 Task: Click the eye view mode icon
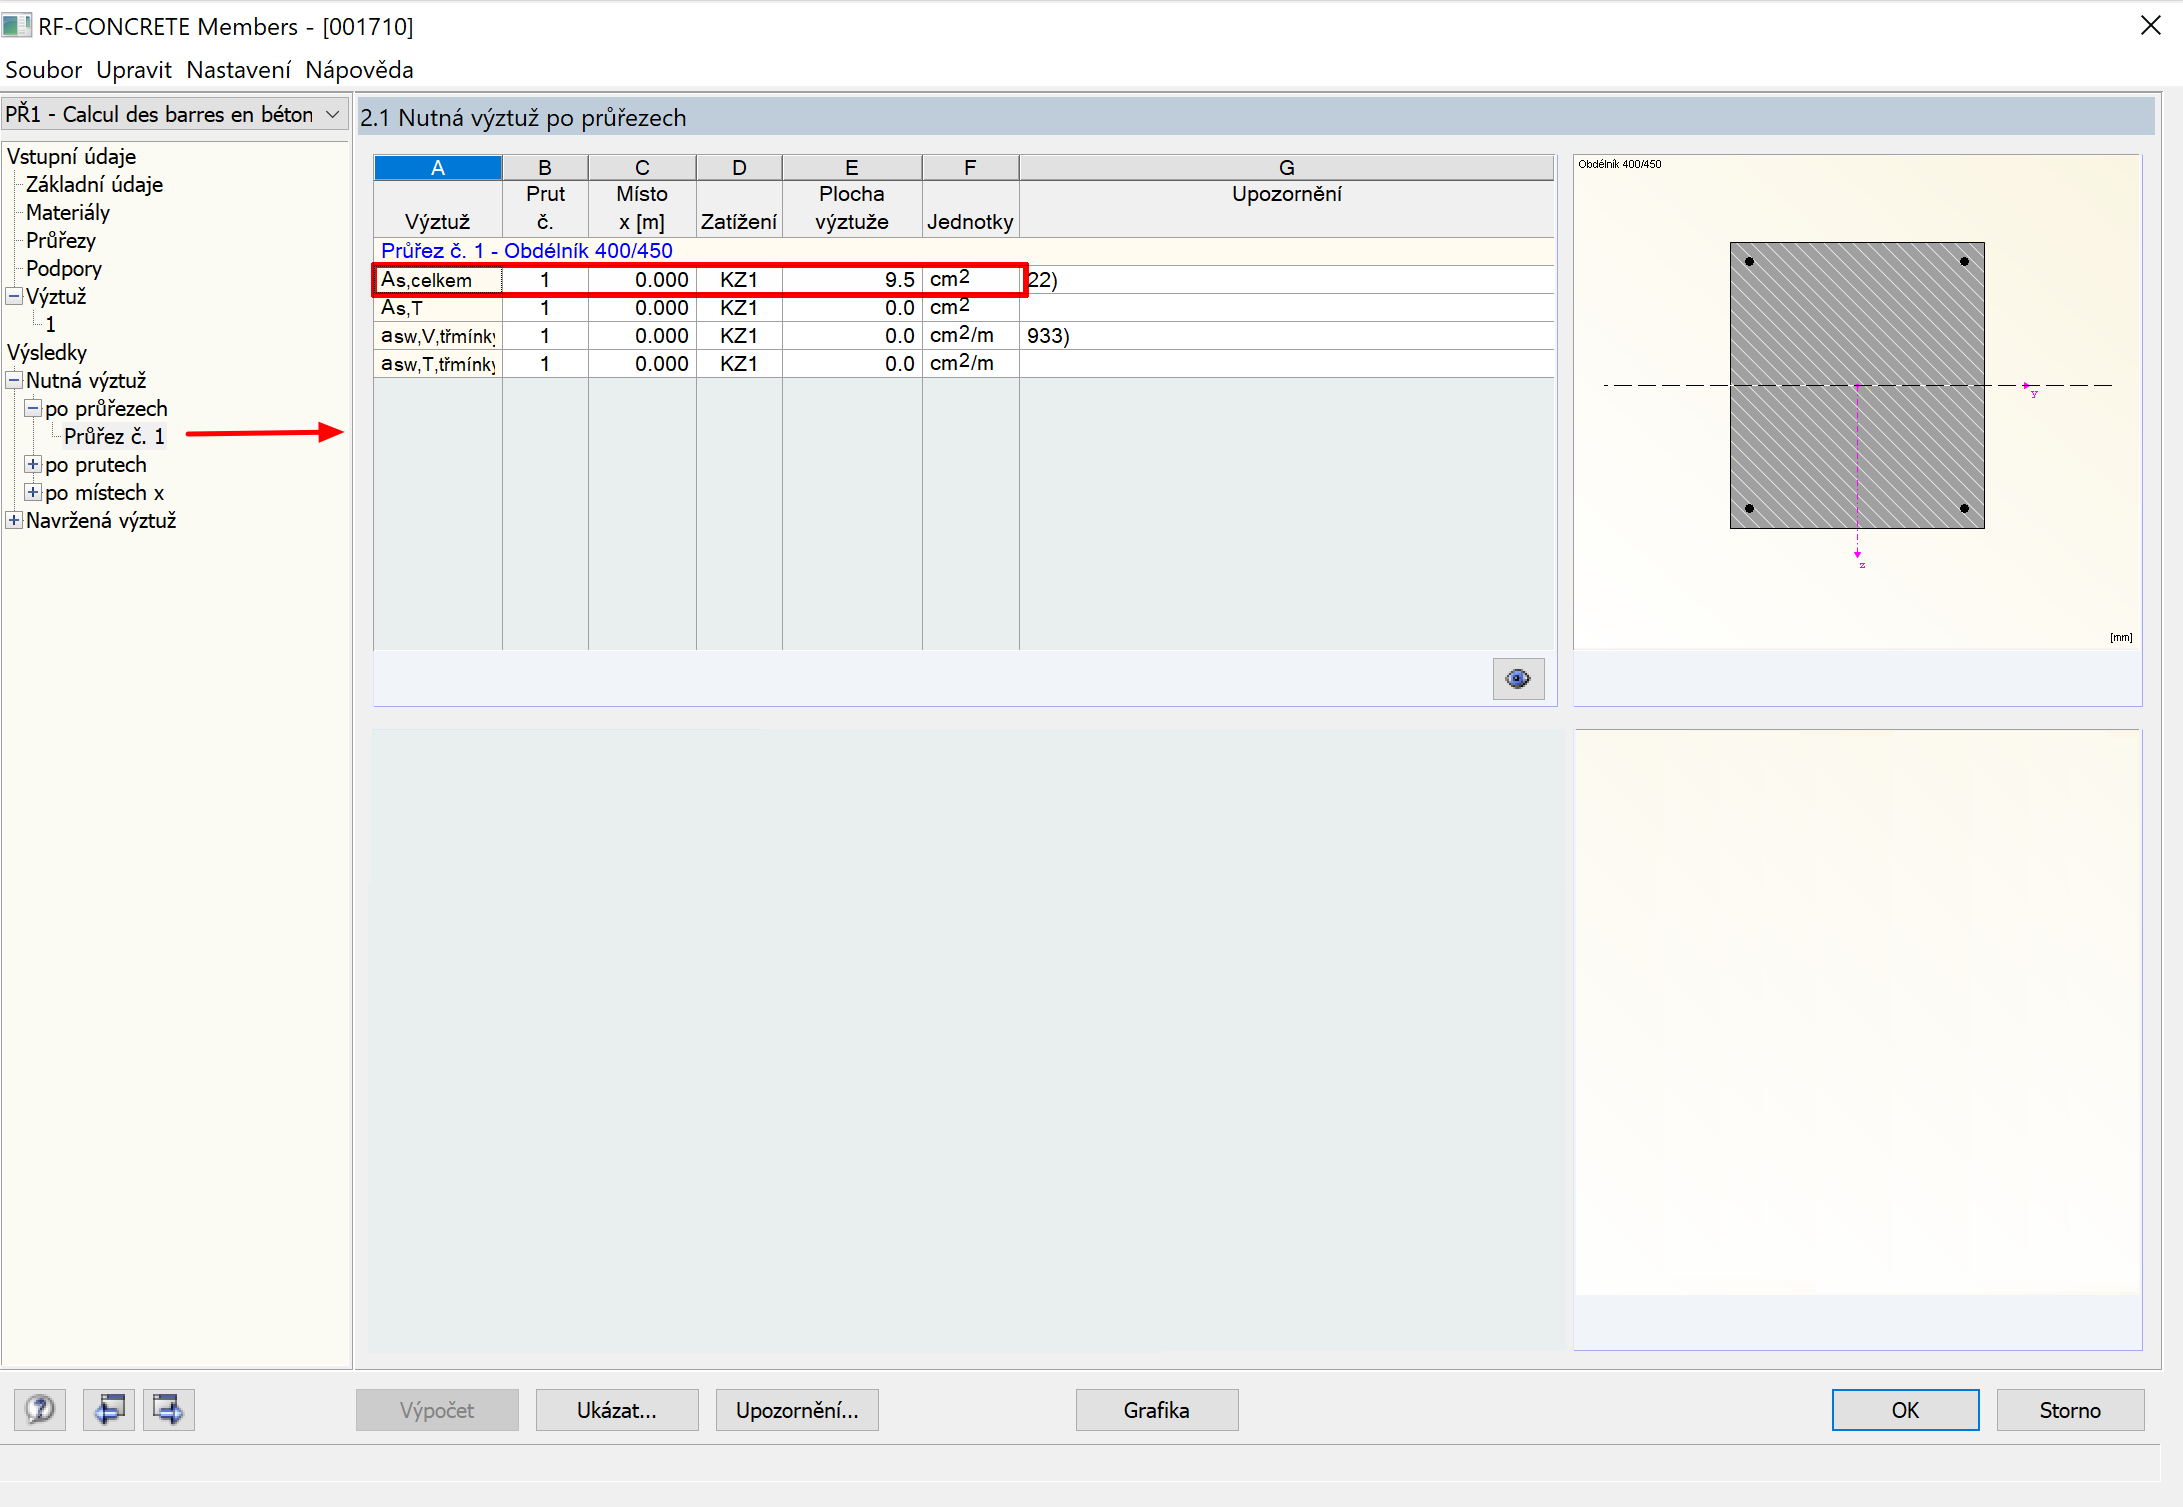(1518, 680)
